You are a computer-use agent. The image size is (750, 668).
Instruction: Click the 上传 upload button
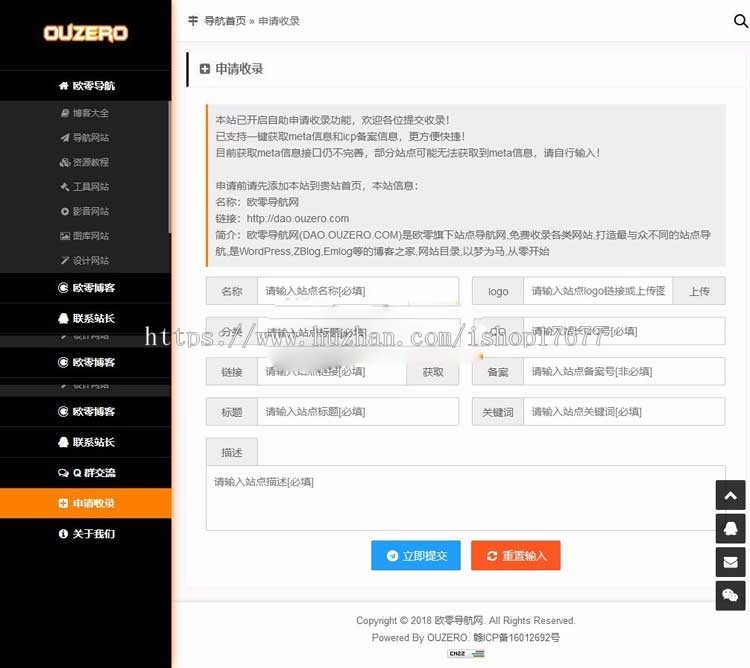[699, 291]
